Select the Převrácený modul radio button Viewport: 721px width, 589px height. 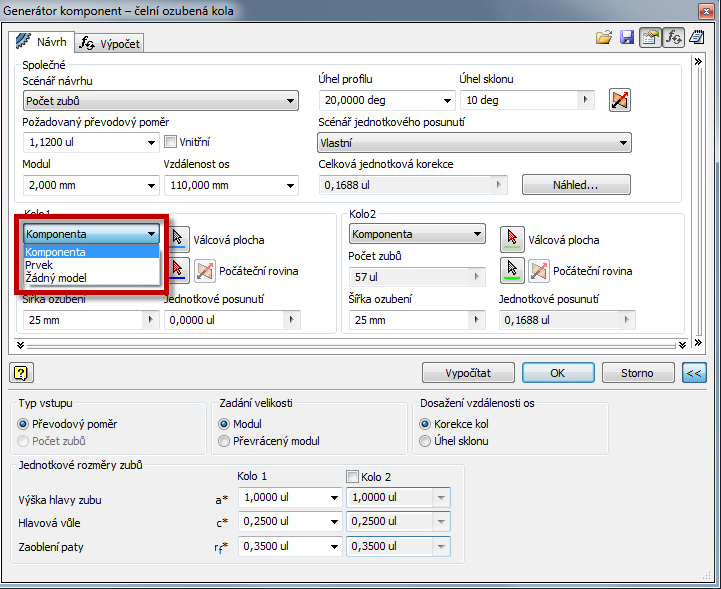pos(225,440)
